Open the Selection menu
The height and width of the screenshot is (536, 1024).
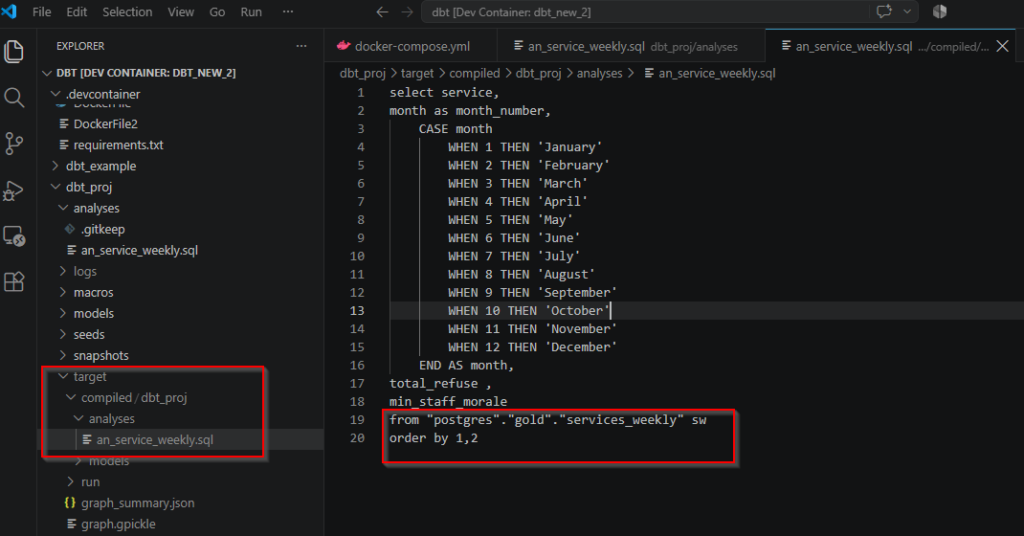[127, 12]
